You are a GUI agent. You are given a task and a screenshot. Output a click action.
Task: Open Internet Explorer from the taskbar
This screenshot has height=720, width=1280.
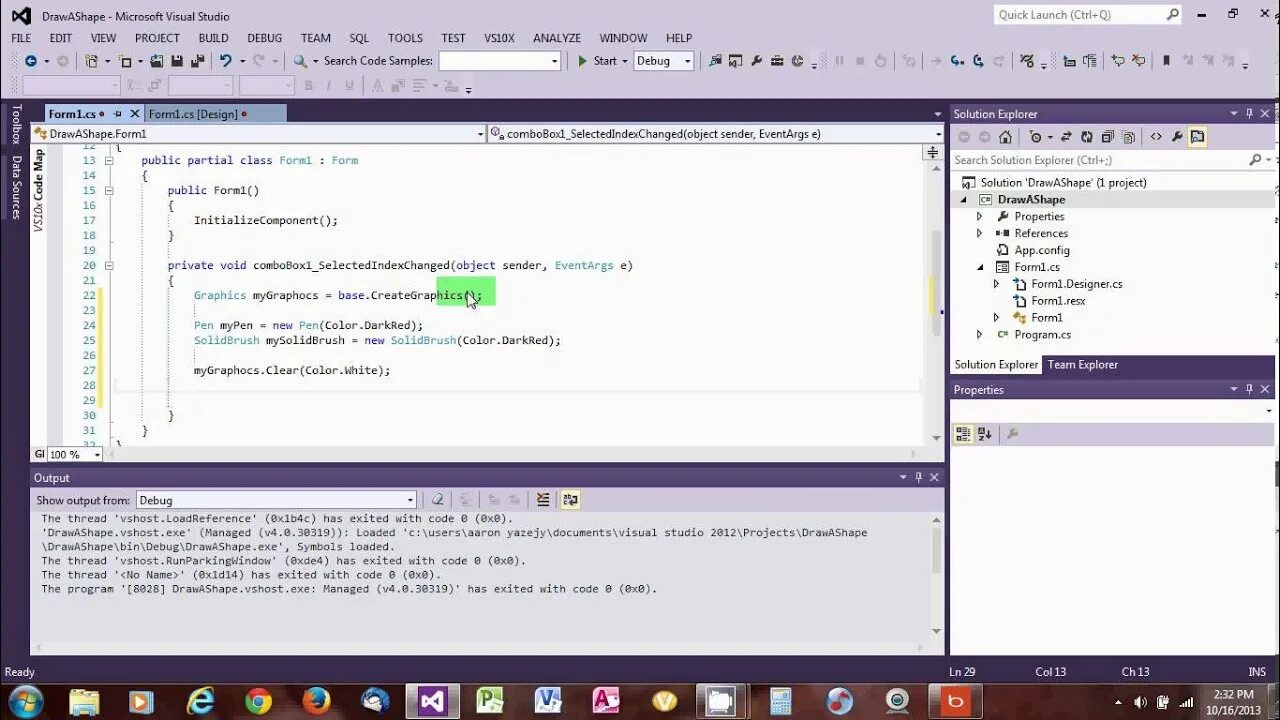pos(200,701)
